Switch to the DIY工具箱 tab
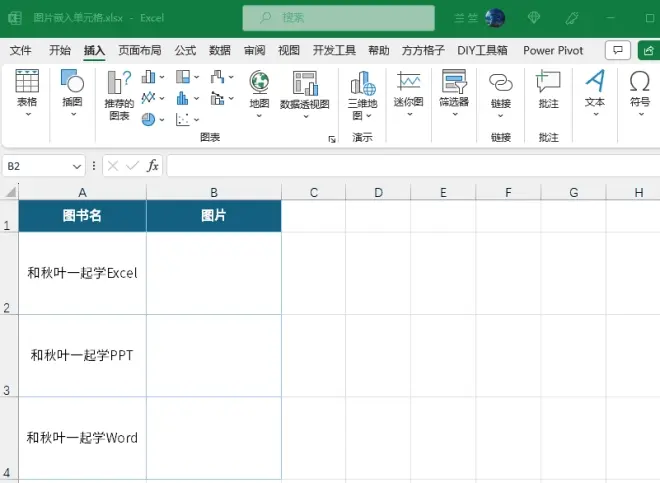 point(482,51)
